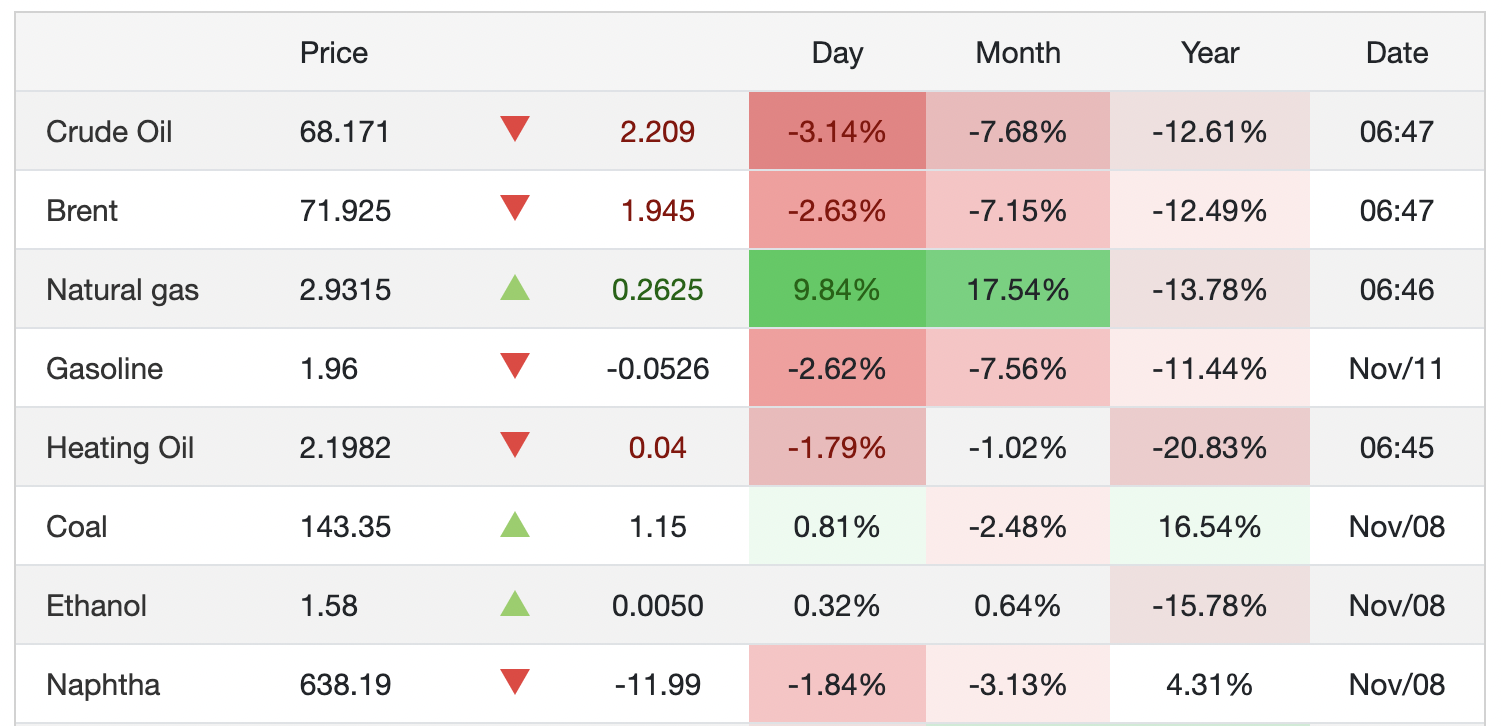Click the -1.84% Day cell for Naphtha
Image resolution: width=1502 pixels, height=726 pixels.
(837, 684)
